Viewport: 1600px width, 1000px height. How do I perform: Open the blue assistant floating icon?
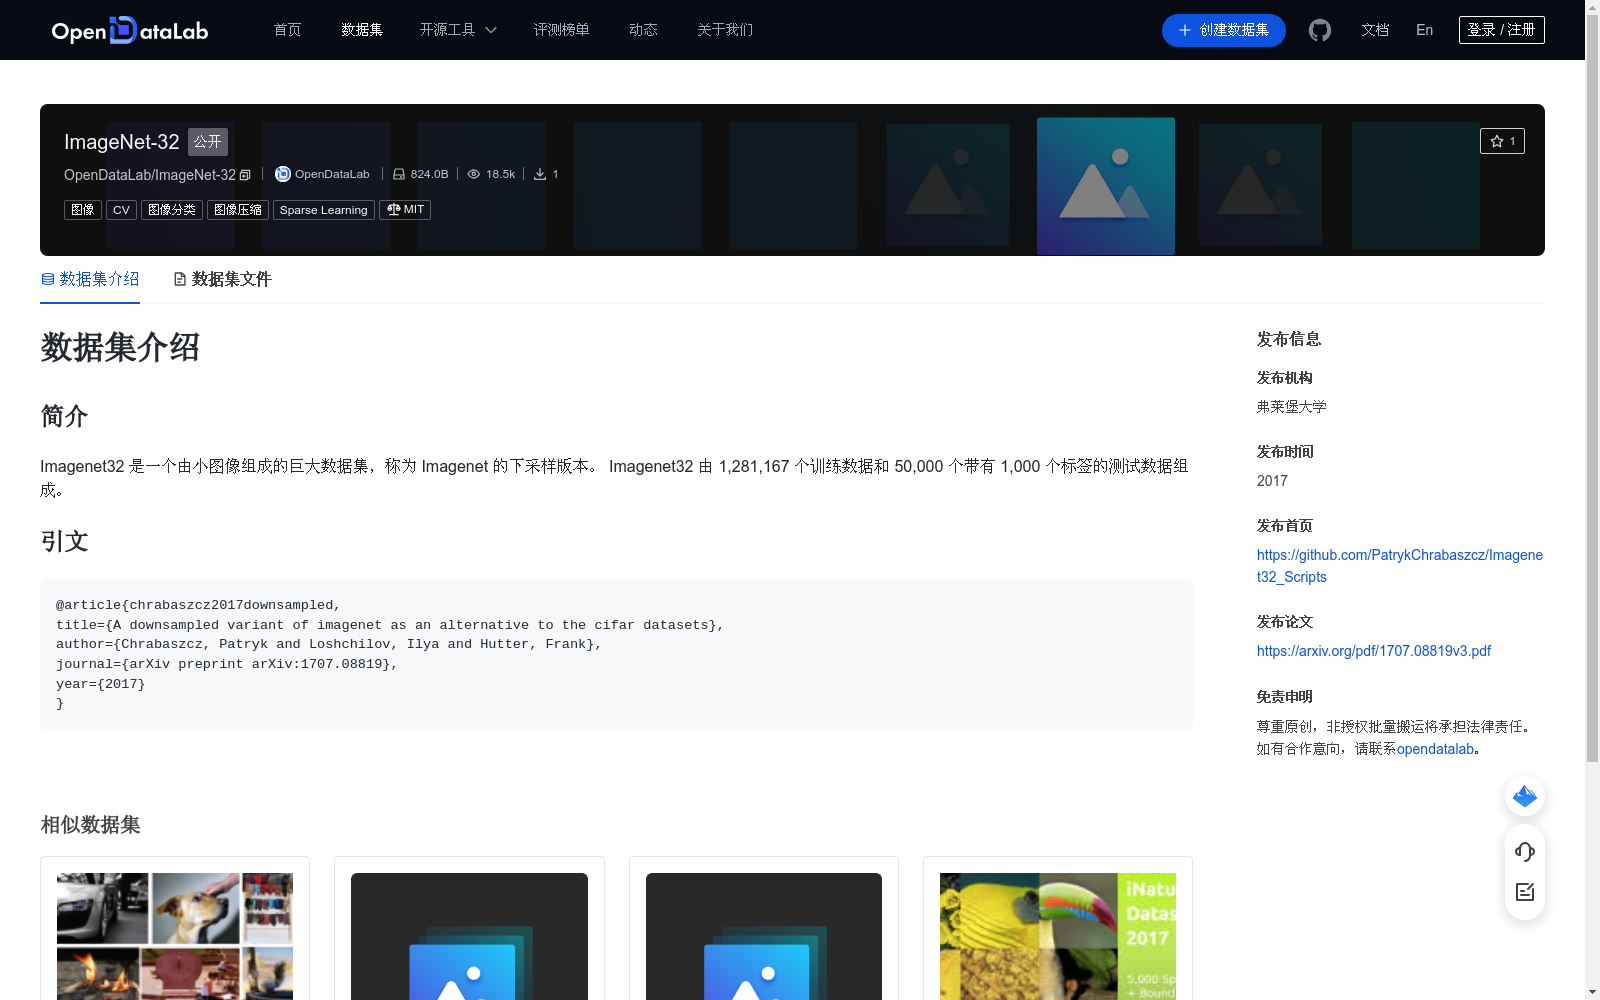(1525, 796)
